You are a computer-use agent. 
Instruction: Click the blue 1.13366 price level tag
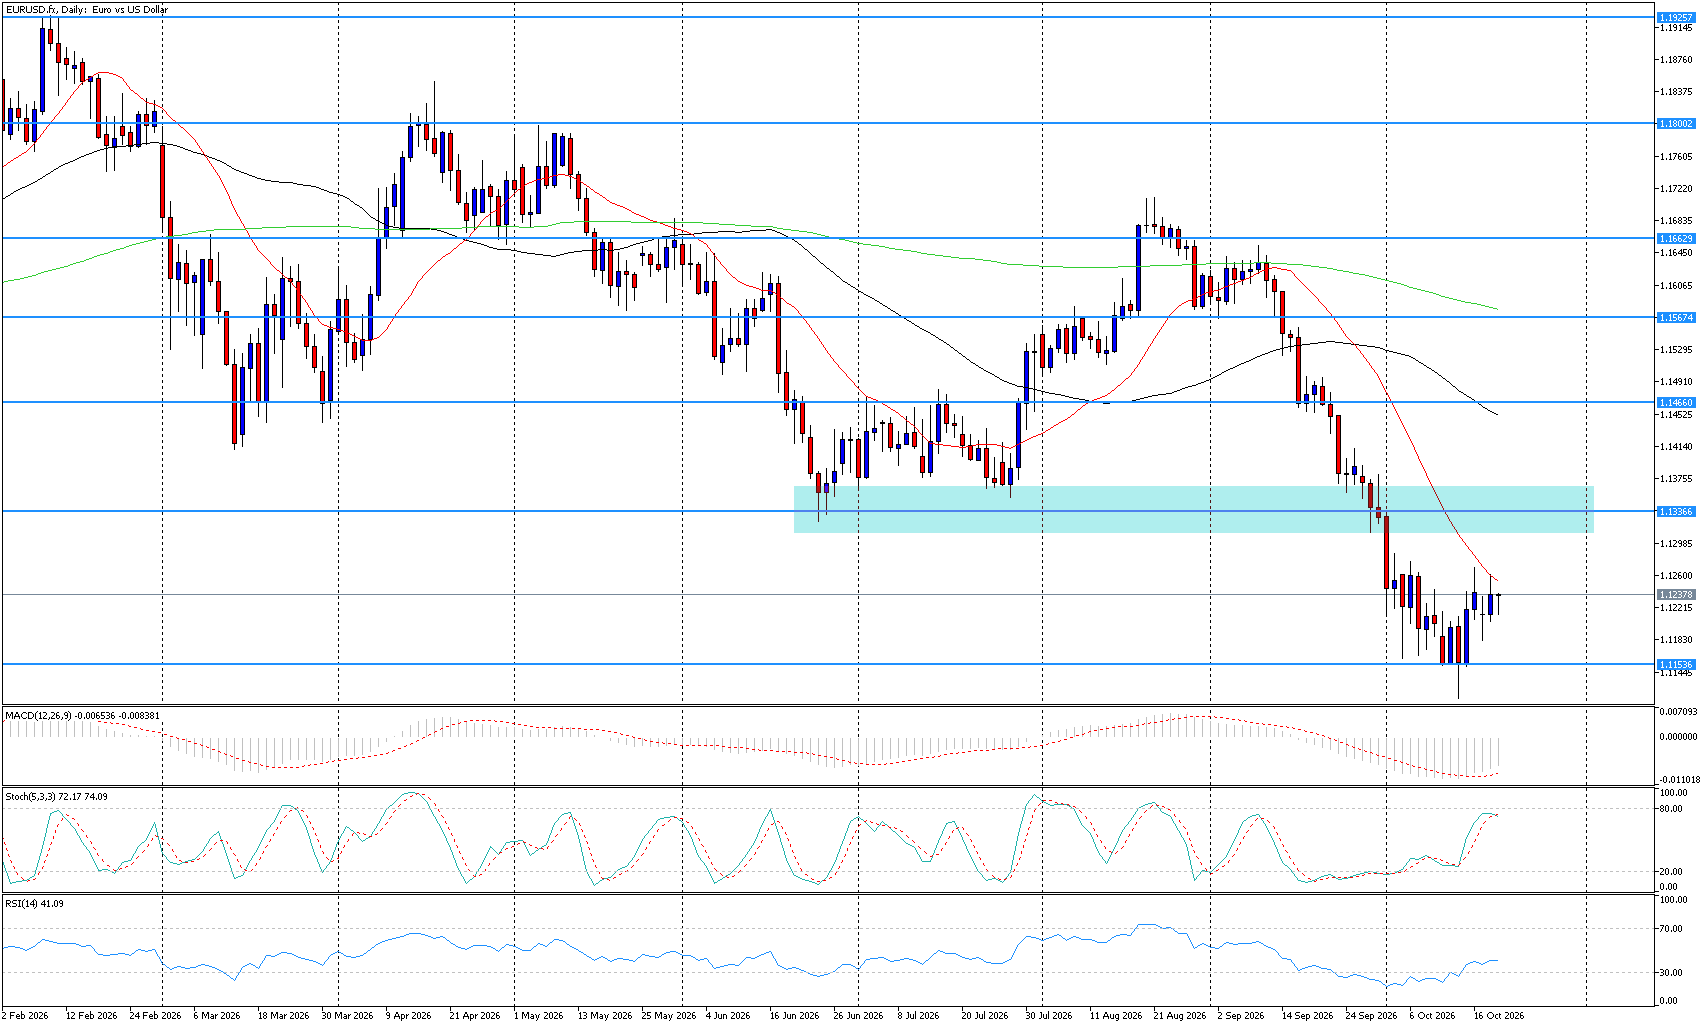pos(1676,512)
